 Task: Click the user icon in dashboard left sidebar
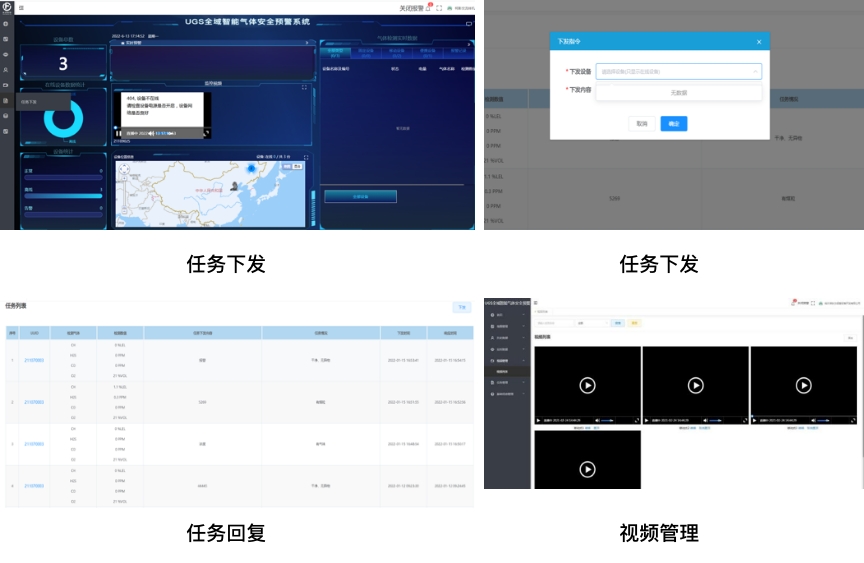click(x=6, y=70)
